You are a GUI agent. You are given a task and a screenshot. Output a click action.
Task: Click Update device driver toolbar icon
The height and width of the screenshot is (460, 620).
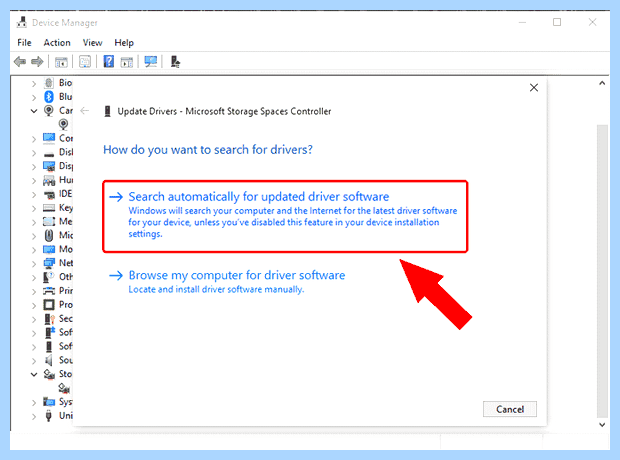(175, 62)
